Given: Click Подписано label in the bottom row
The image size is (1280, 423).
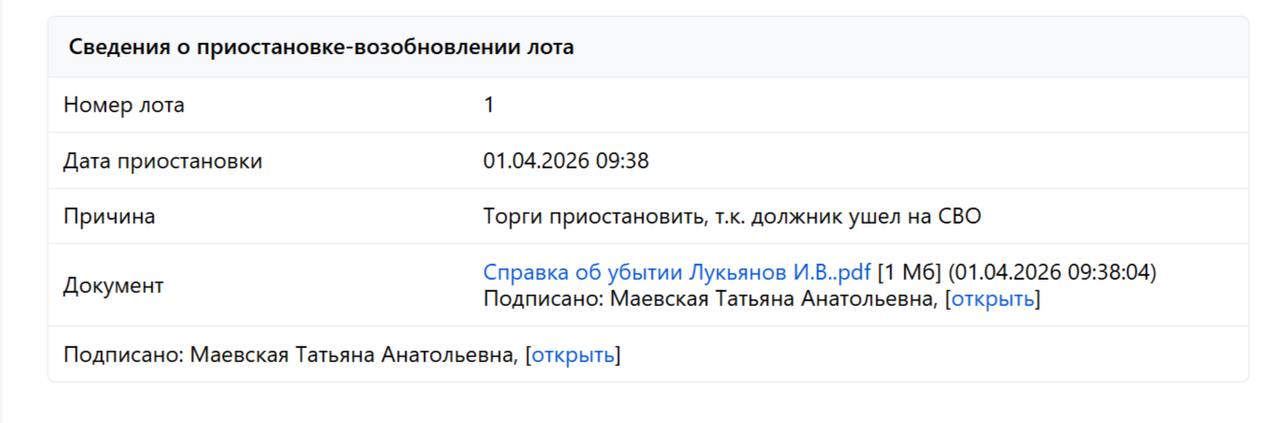Looking at the screenshot, I should point(123,355).
